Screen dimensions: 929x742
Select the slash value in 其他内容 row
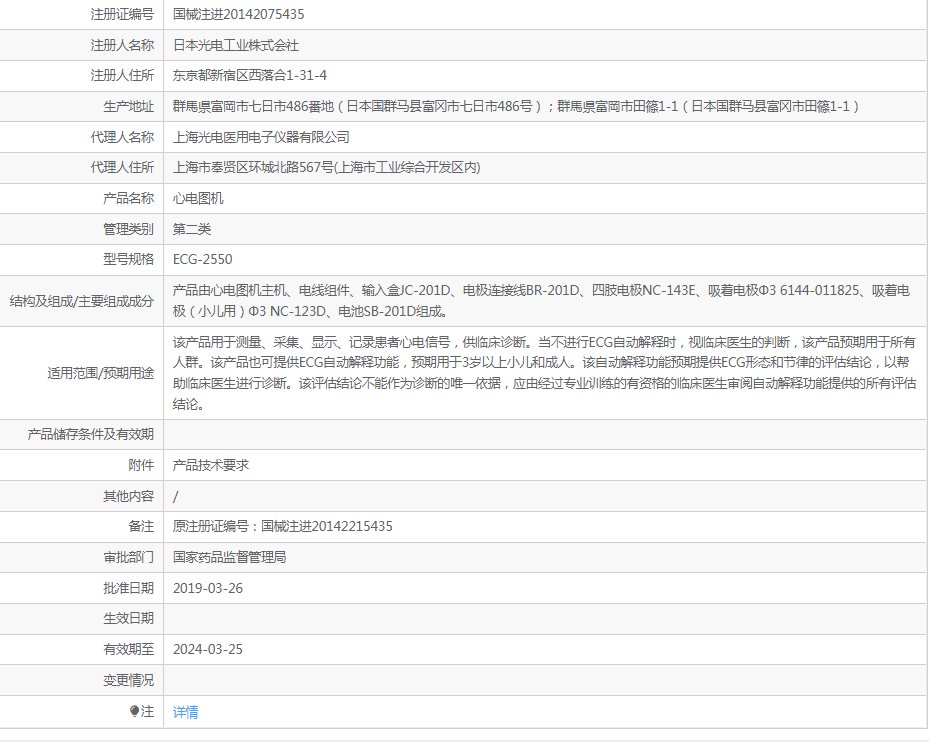click(175, 496)
